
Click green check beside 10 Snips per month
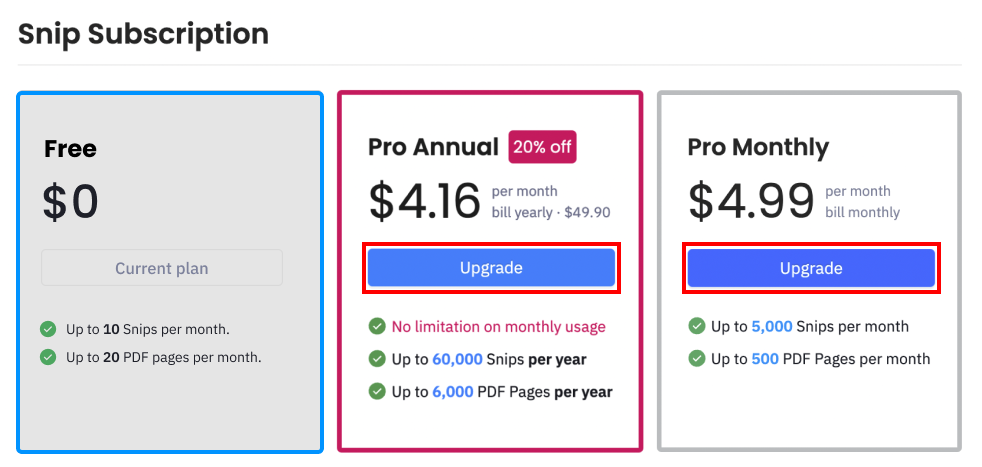coord(48,329)
